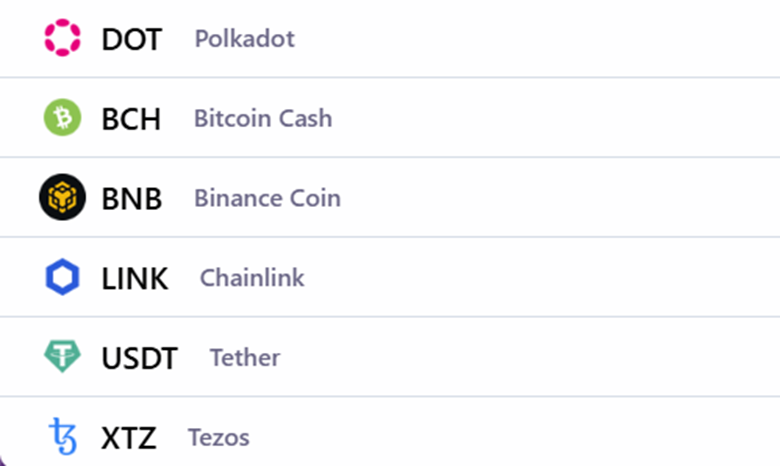Click the Bitcoin Cash name label
780x466 pixels.
tap(263, 118)
